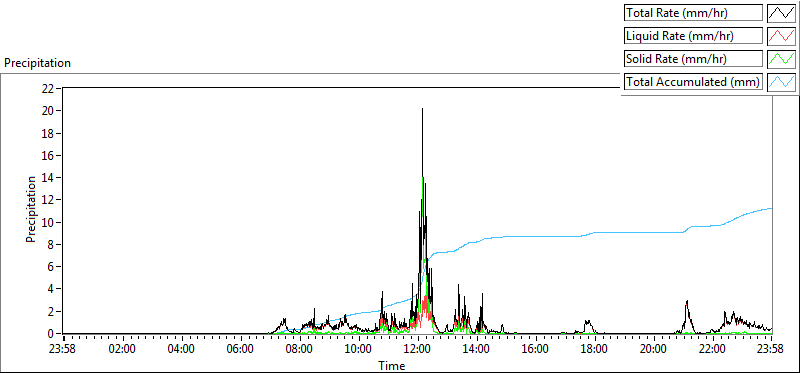Click the 04:00 time axis label
Viewport: 800px width, 373px height.
tap(182, 350)
